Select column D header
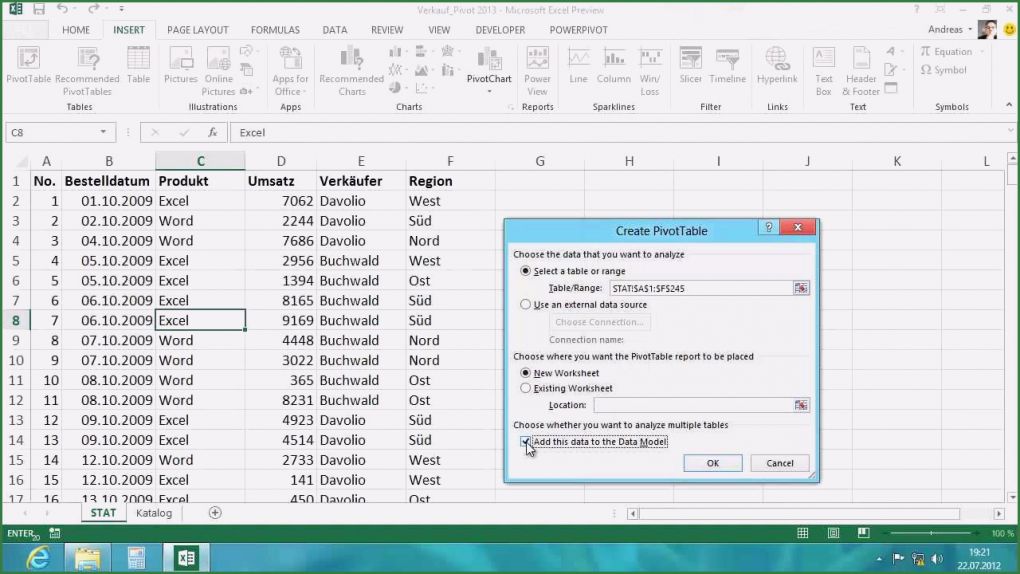 pos(281,161)
